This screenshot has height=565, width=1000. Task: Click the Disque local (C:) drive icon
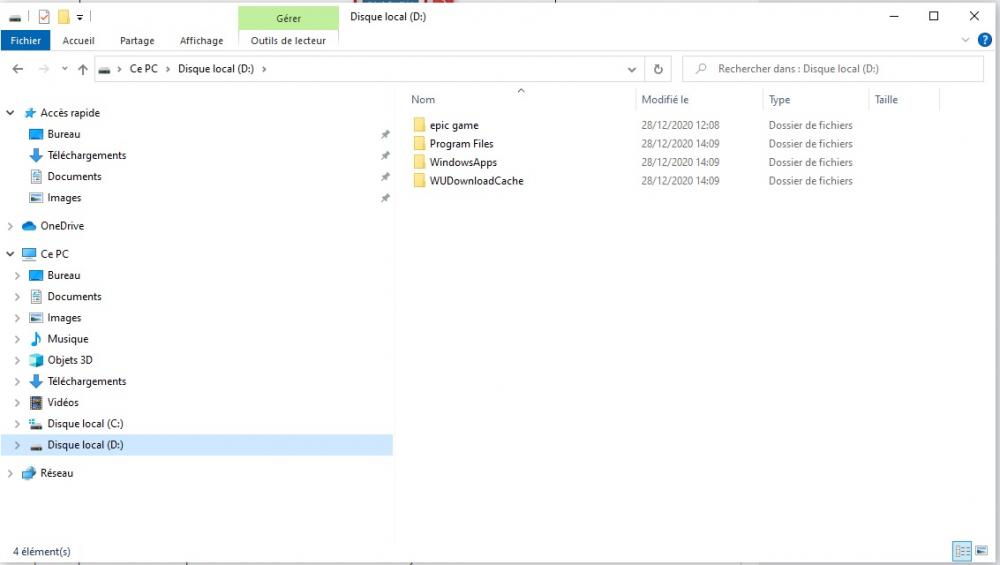(36, 423)
